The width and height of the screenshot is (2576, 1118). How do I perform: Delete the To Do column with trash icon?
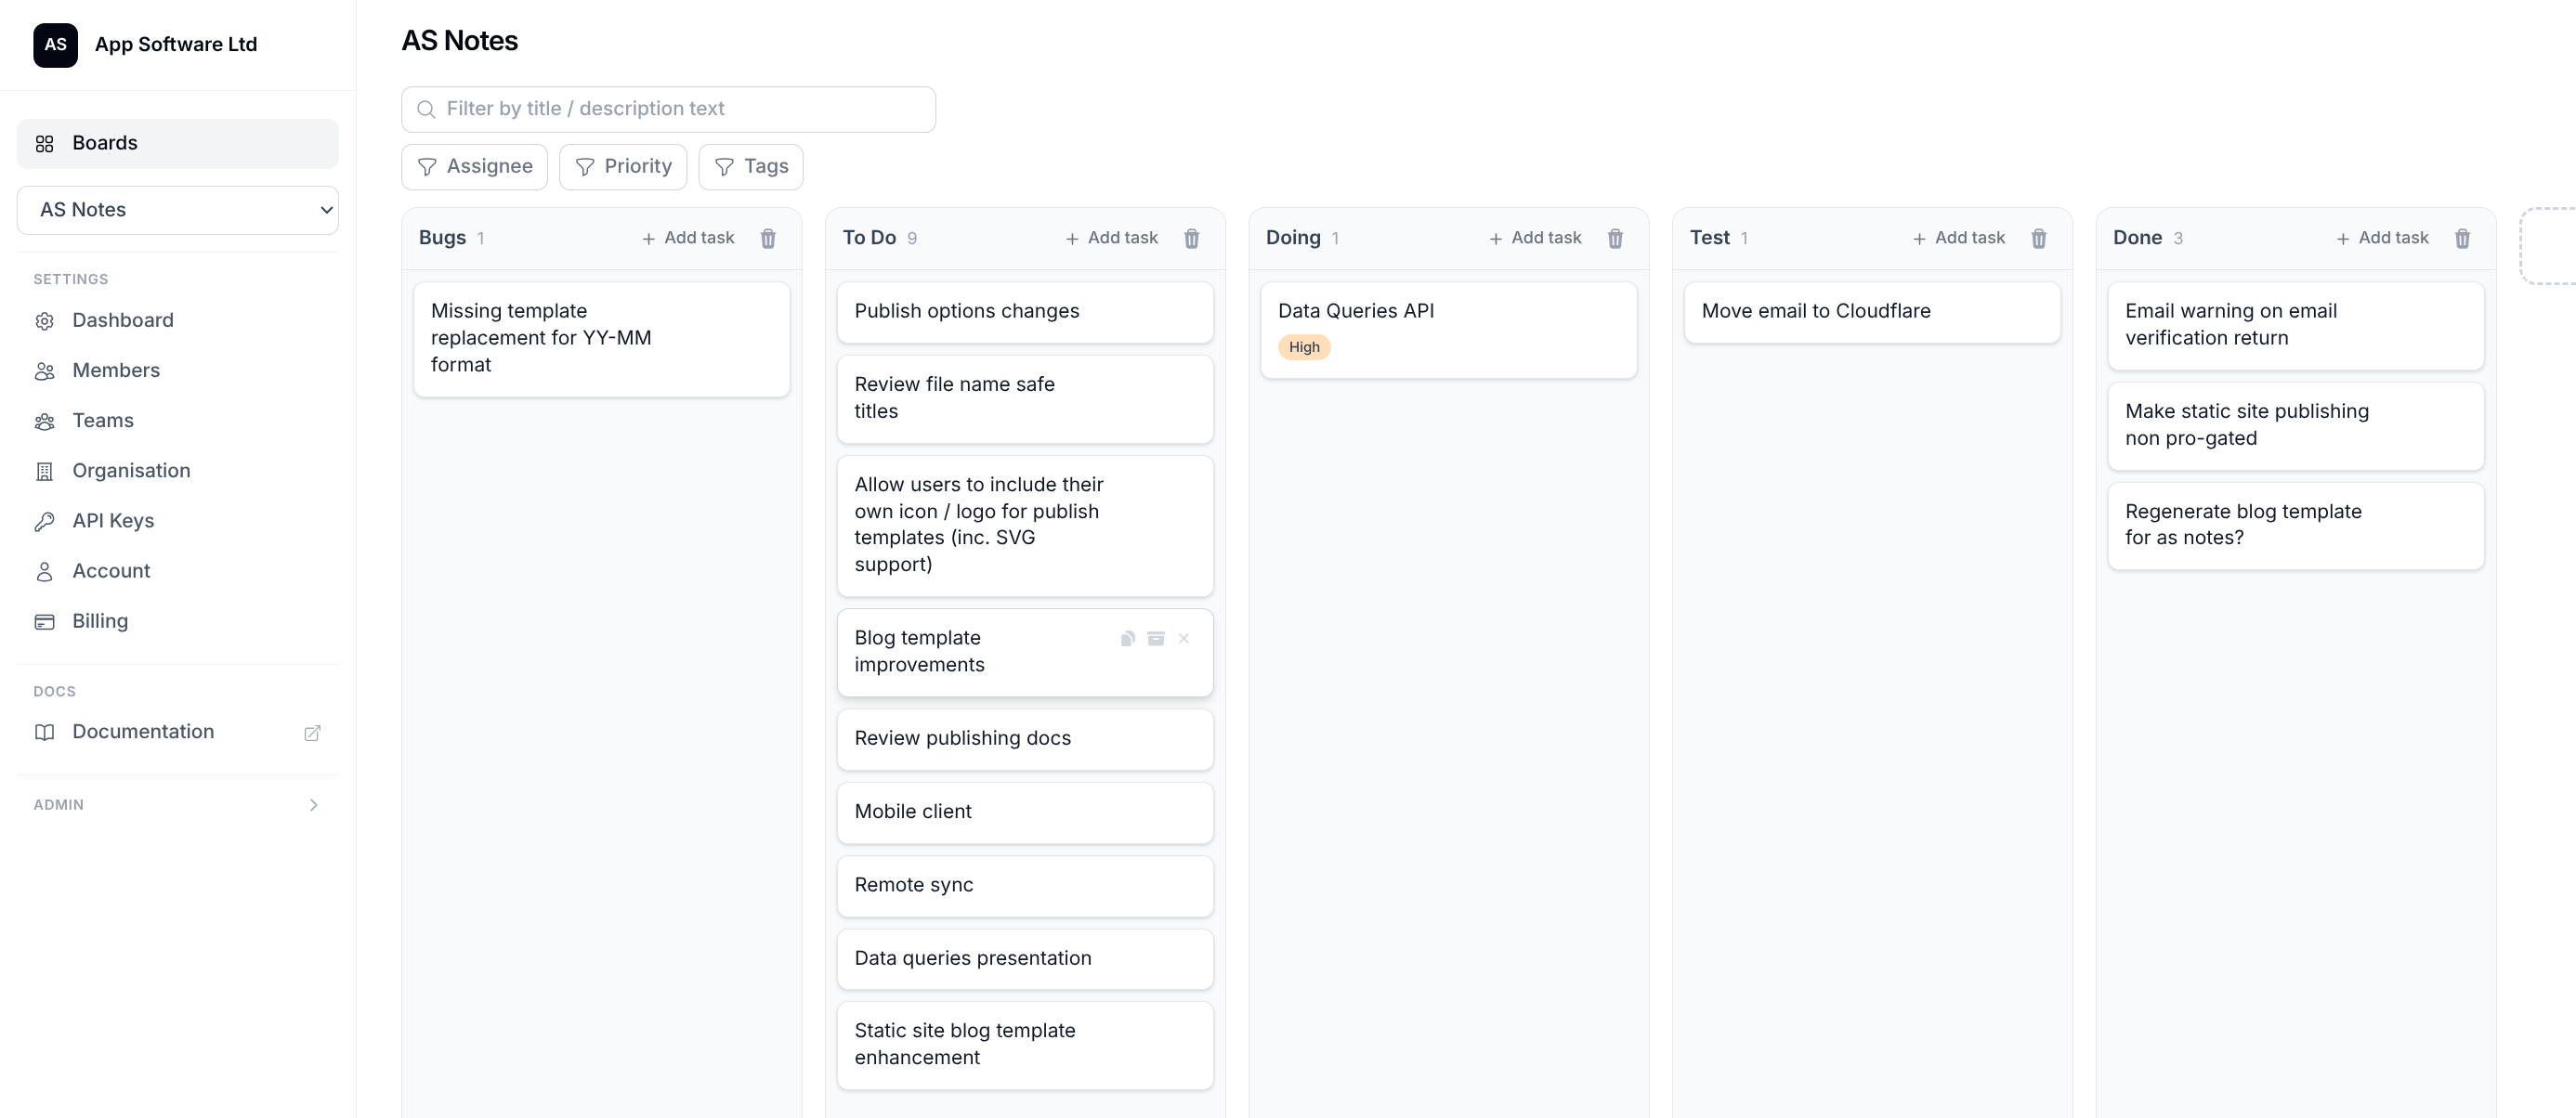1191,238
